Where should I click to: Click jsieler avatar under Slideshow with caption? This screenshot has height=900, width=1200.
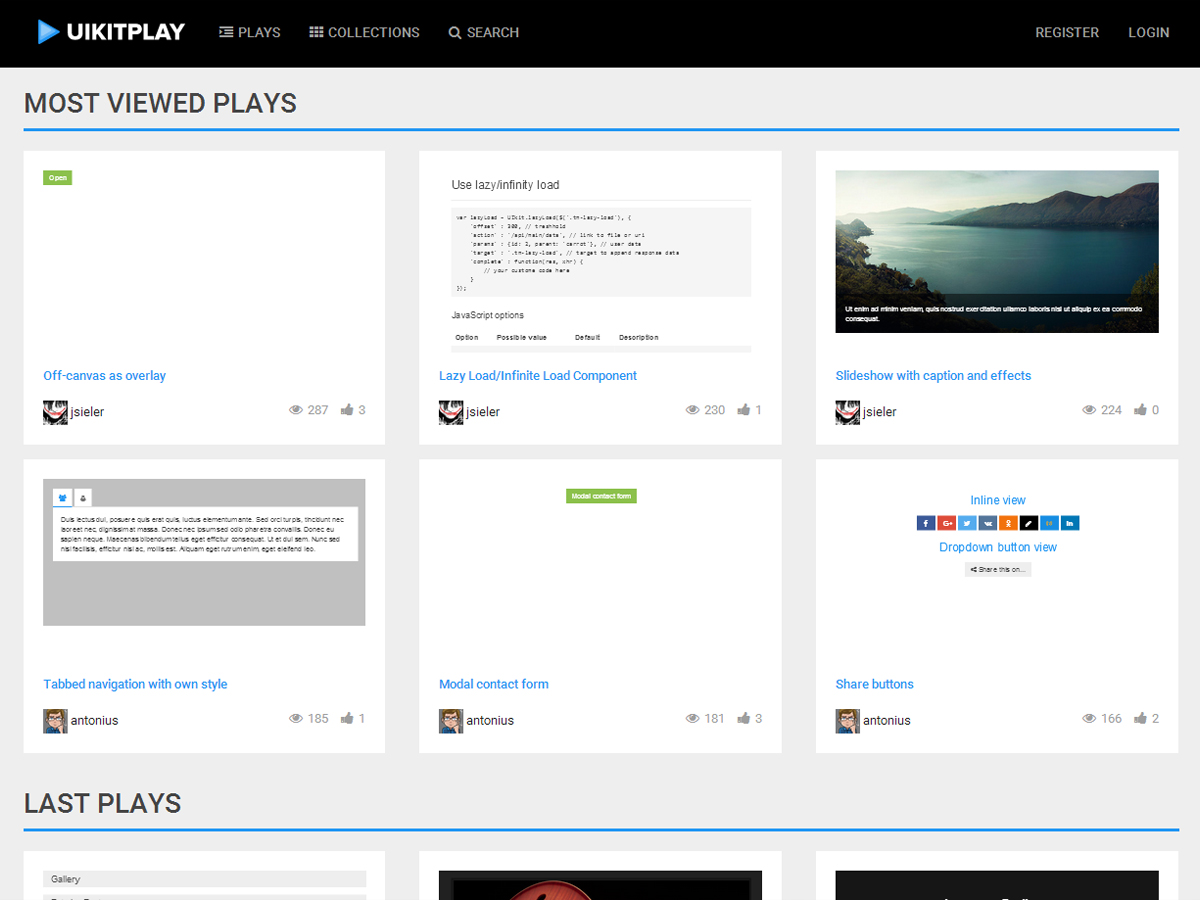848,412
